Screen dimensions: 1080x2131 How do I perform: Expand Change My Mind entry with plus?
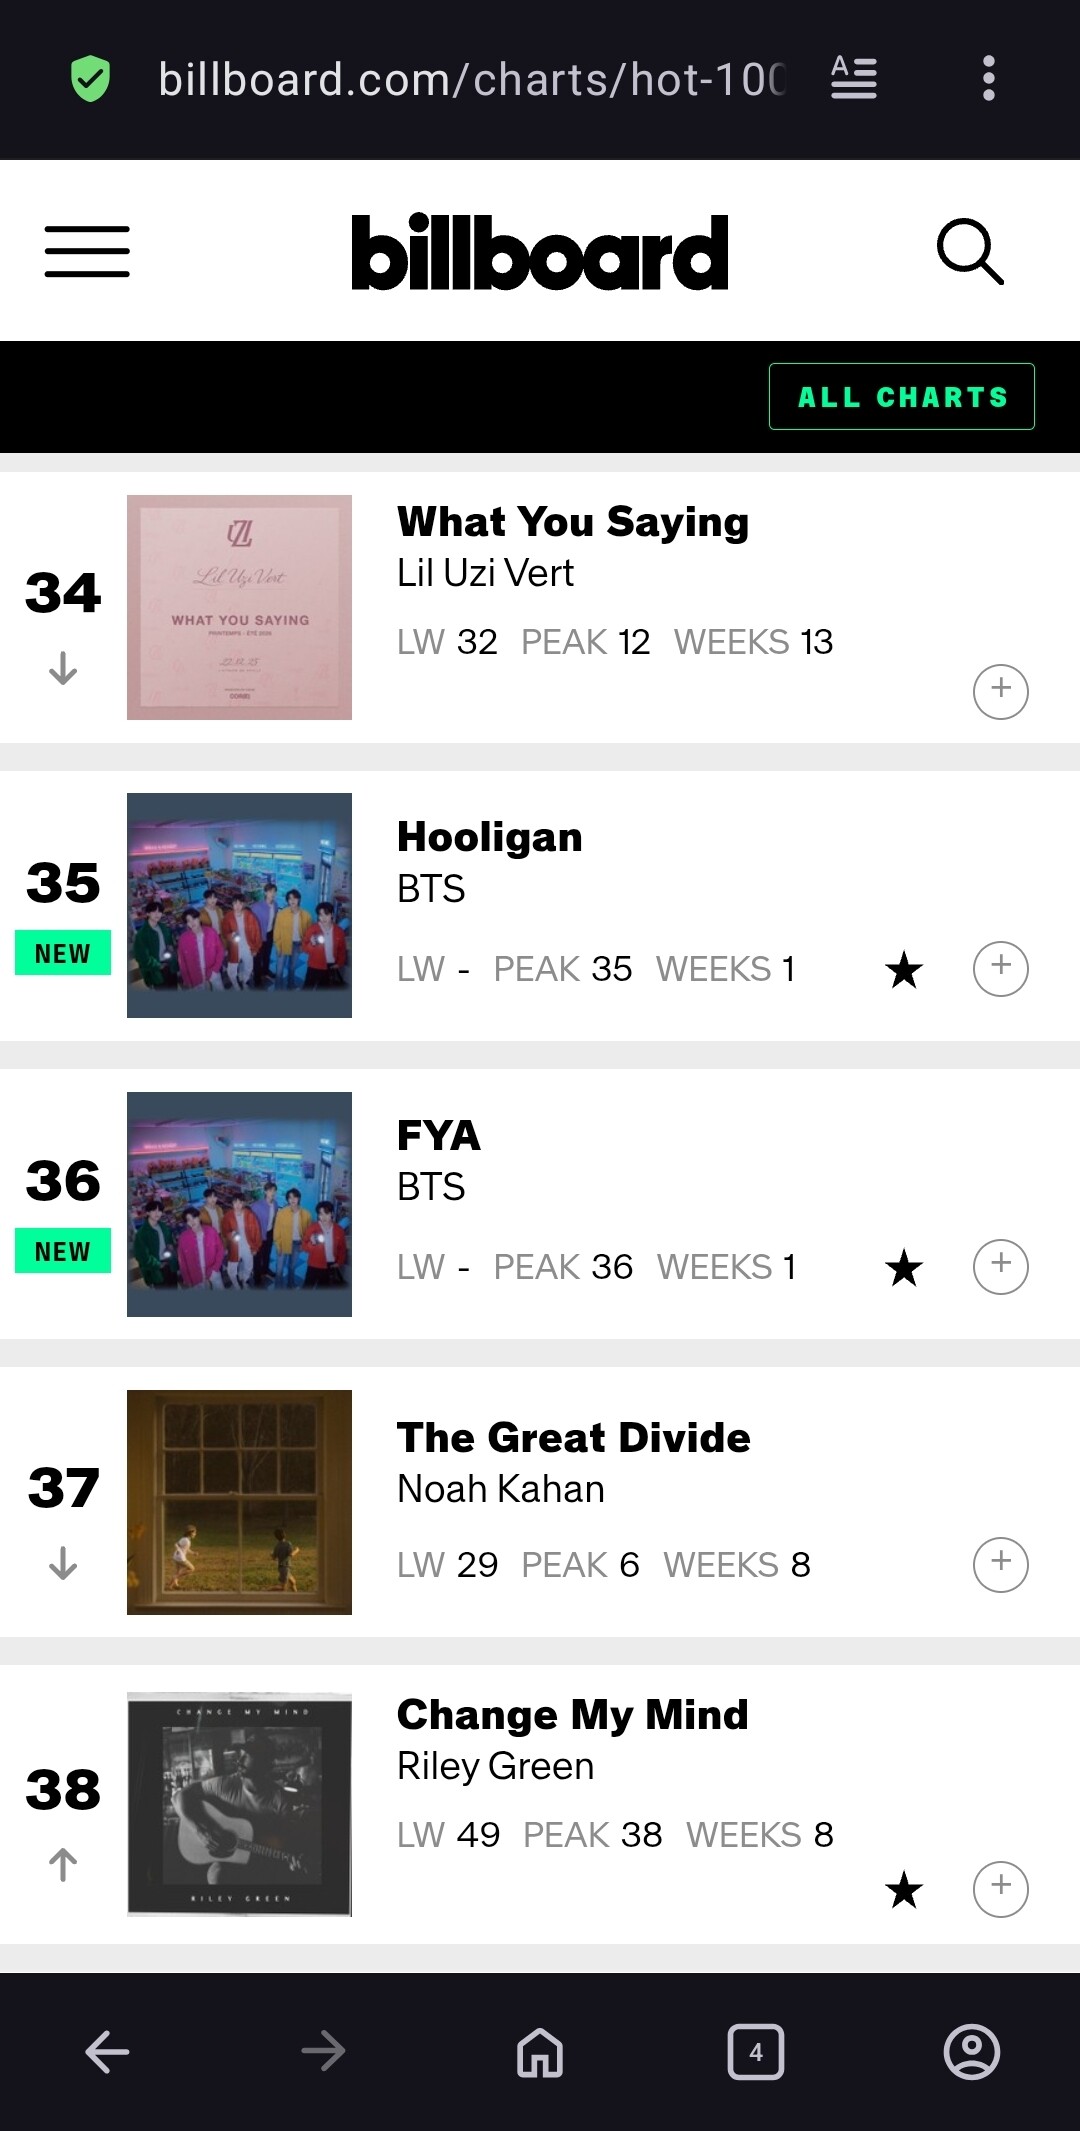coord(1000,1888)
